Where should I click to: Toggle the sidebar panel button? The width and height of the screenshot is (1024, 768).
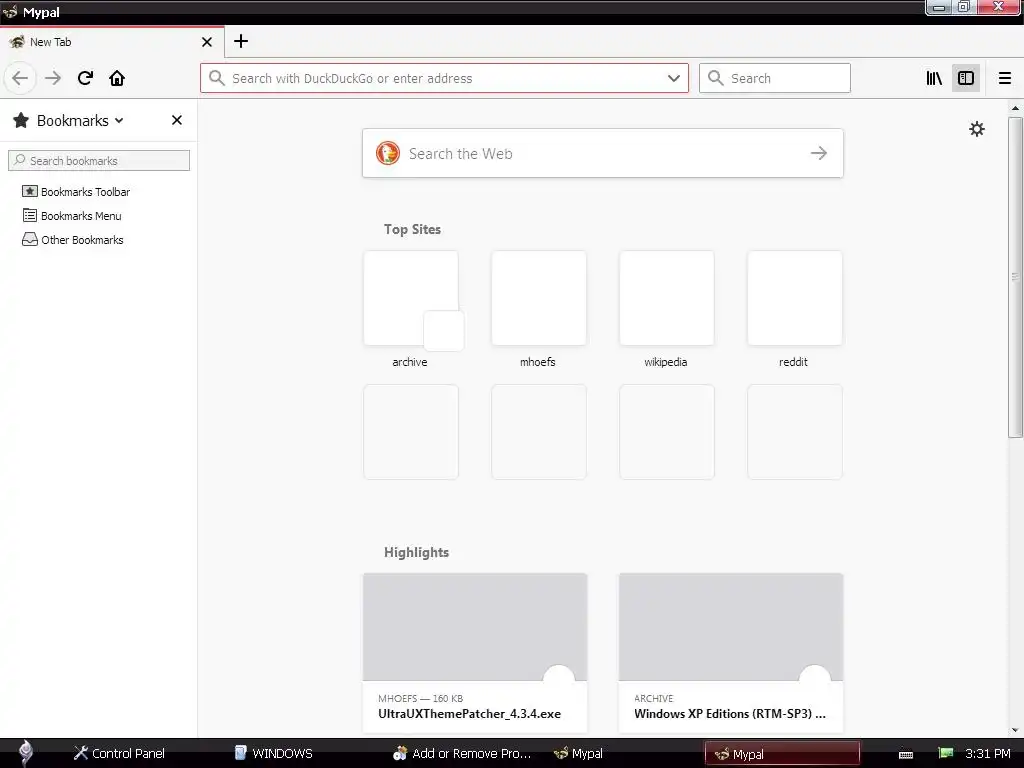tap(966, 78)
